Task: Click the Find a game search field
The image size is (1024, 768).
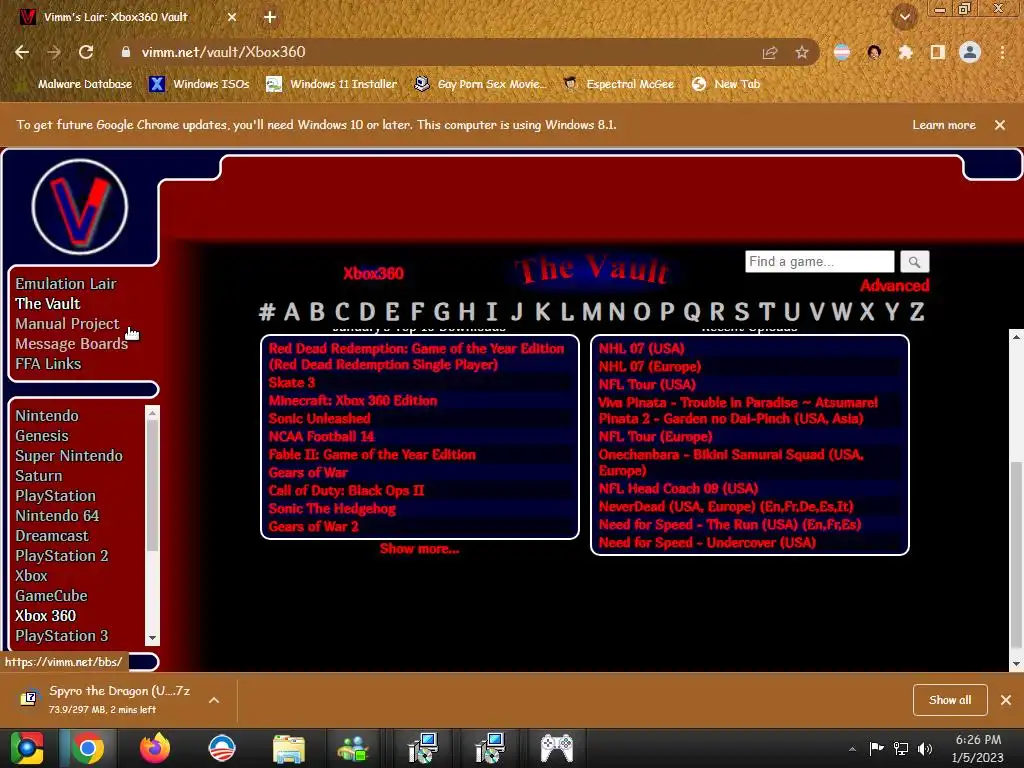Action: tap(820, 262)
